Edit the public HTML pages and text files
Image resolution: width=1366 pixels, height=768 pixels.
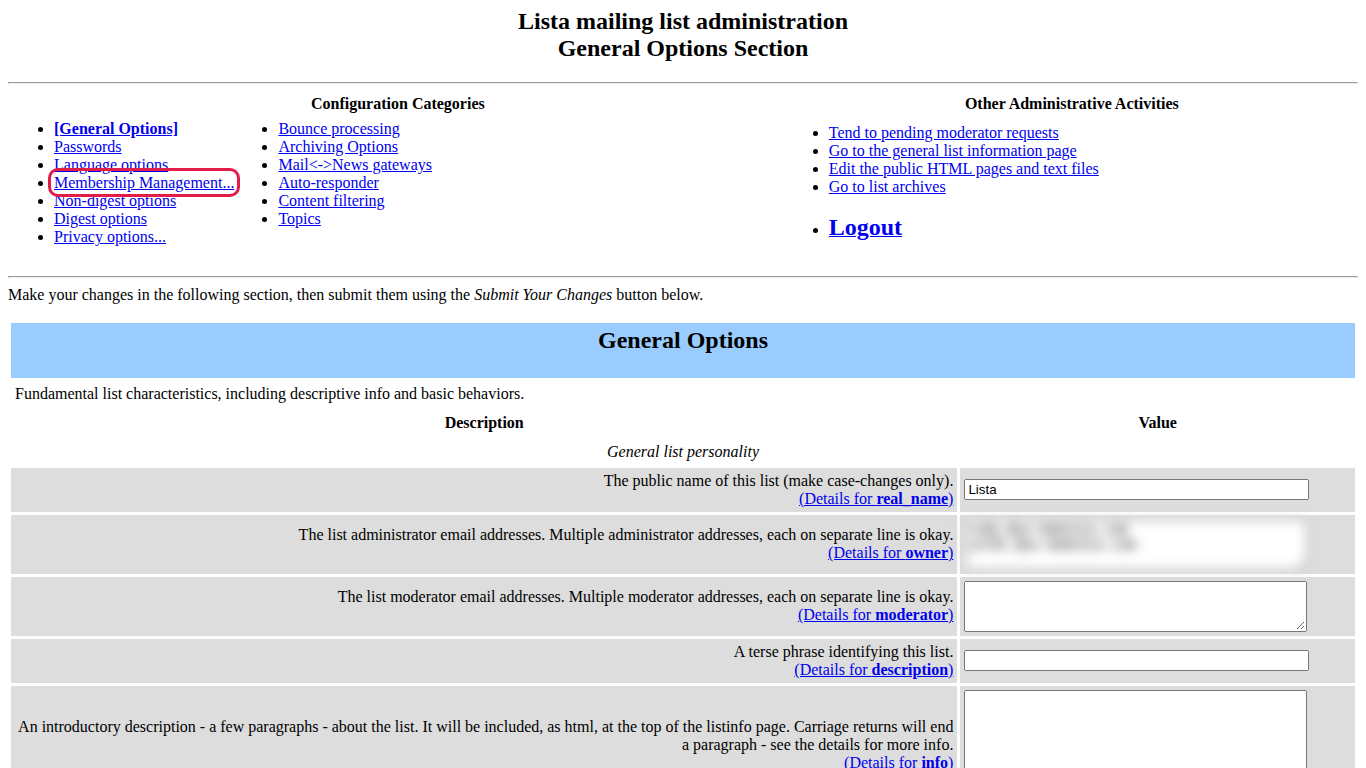[x=964, y=169]
